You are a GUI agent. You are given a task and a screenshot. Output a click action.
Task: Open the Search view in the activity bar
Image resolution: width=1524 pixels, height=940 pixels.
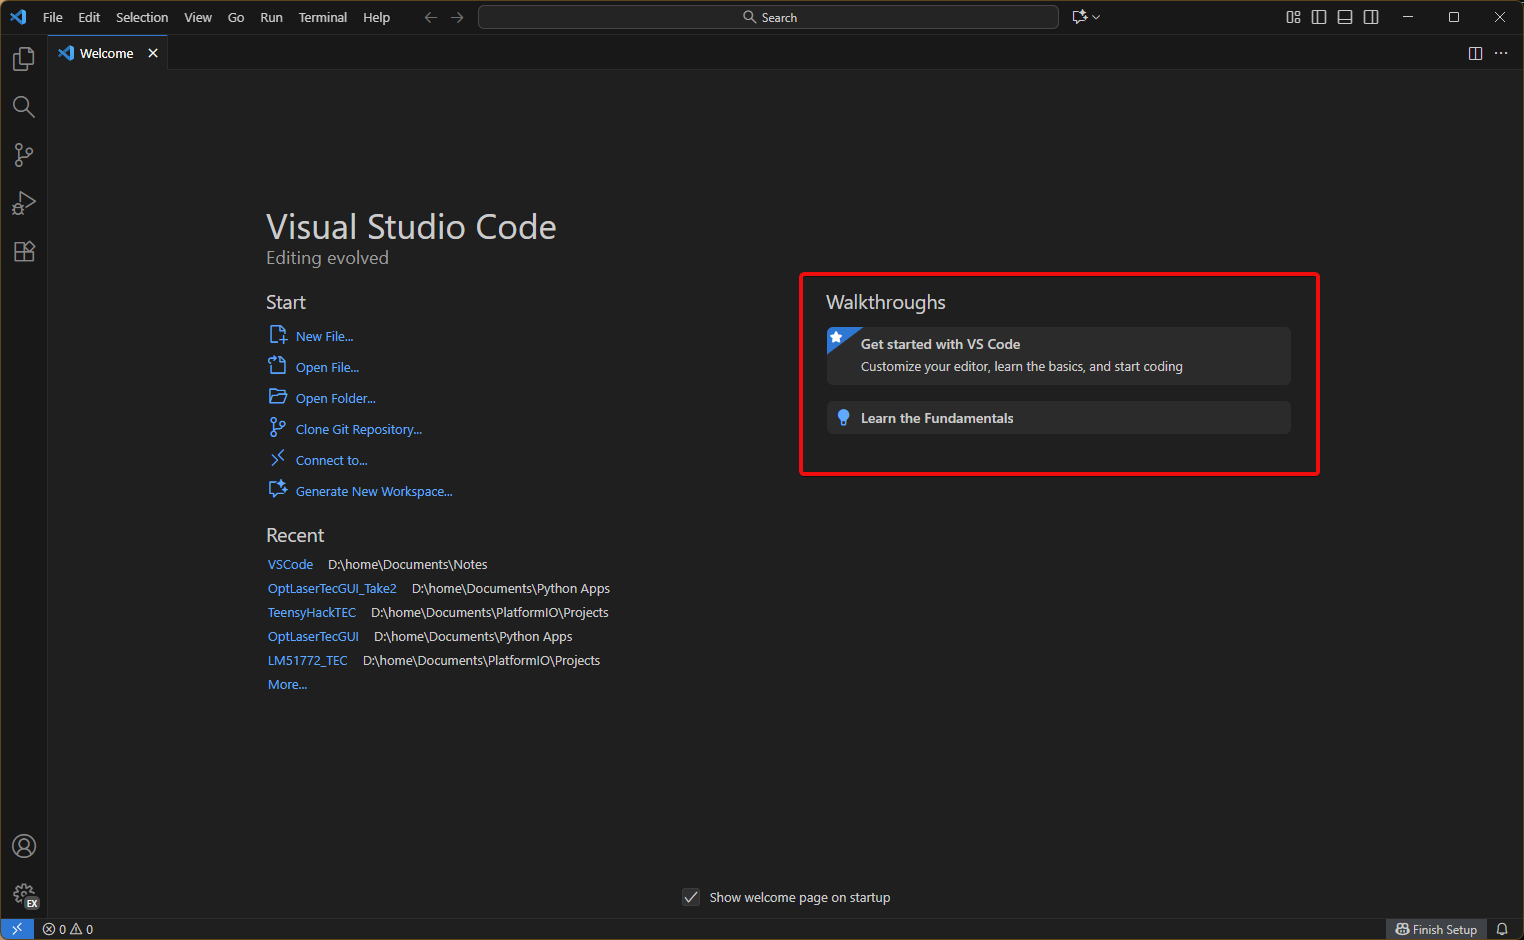point(24,107)
